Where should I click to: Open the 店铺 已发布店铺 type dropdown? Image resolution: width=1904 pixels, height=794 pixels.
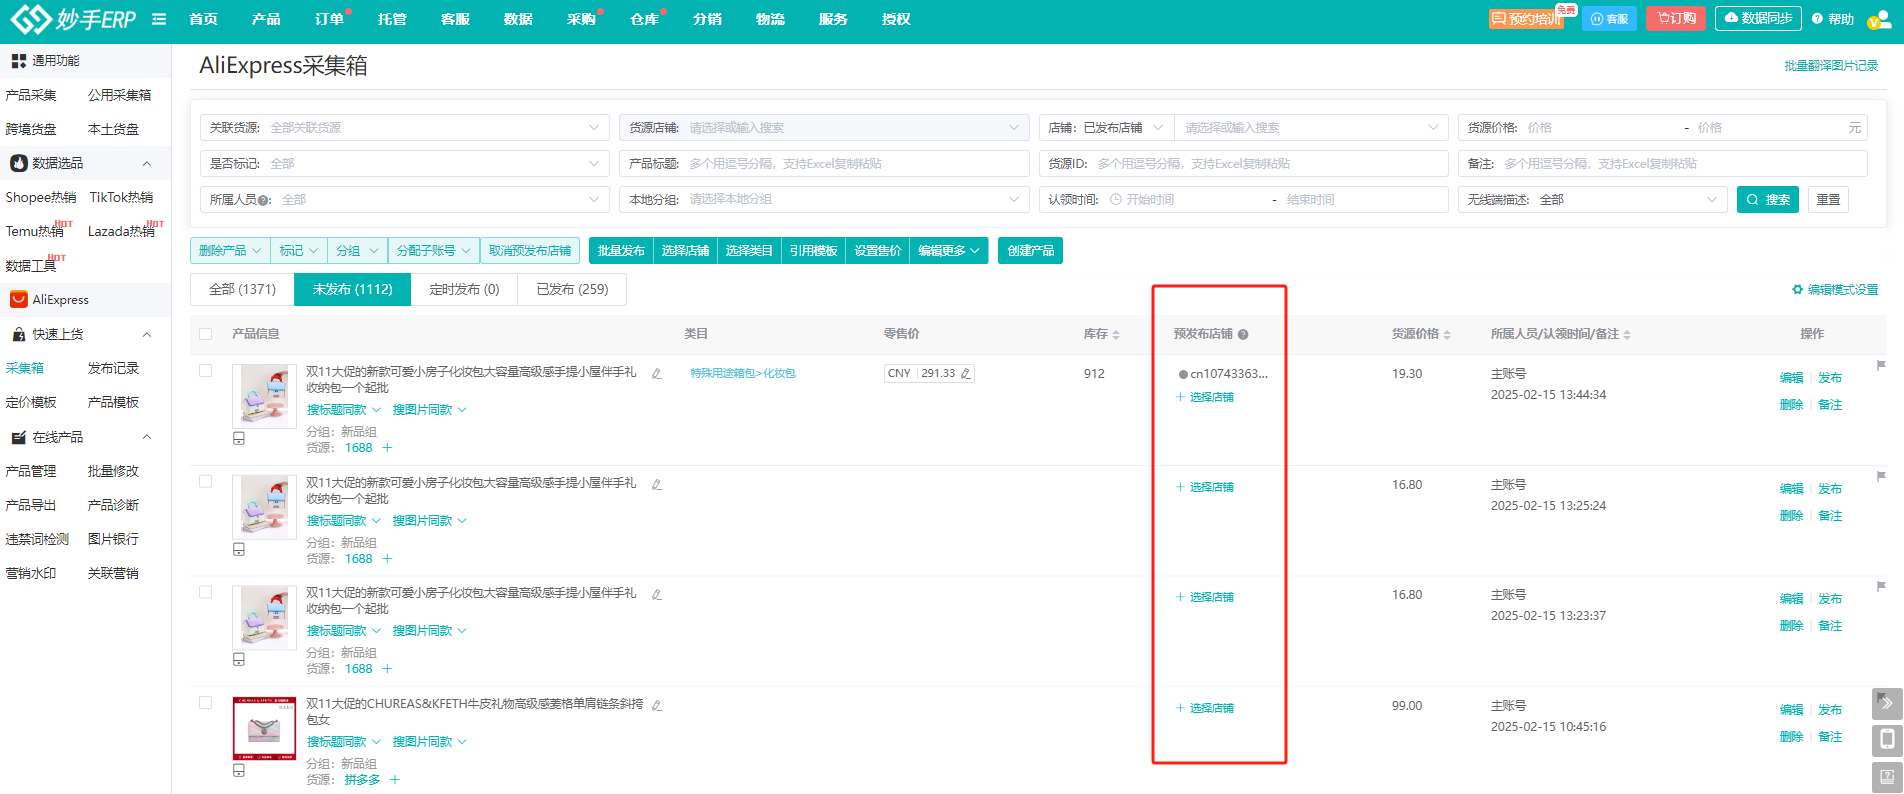[x=1106, y=127]
